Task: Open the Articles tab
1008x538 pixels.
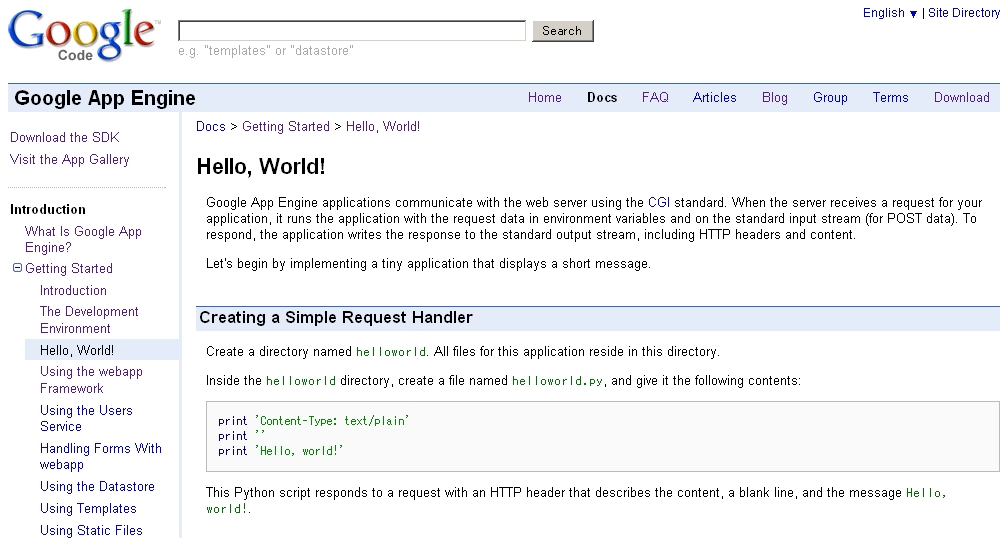Action: tap(714, 98)
